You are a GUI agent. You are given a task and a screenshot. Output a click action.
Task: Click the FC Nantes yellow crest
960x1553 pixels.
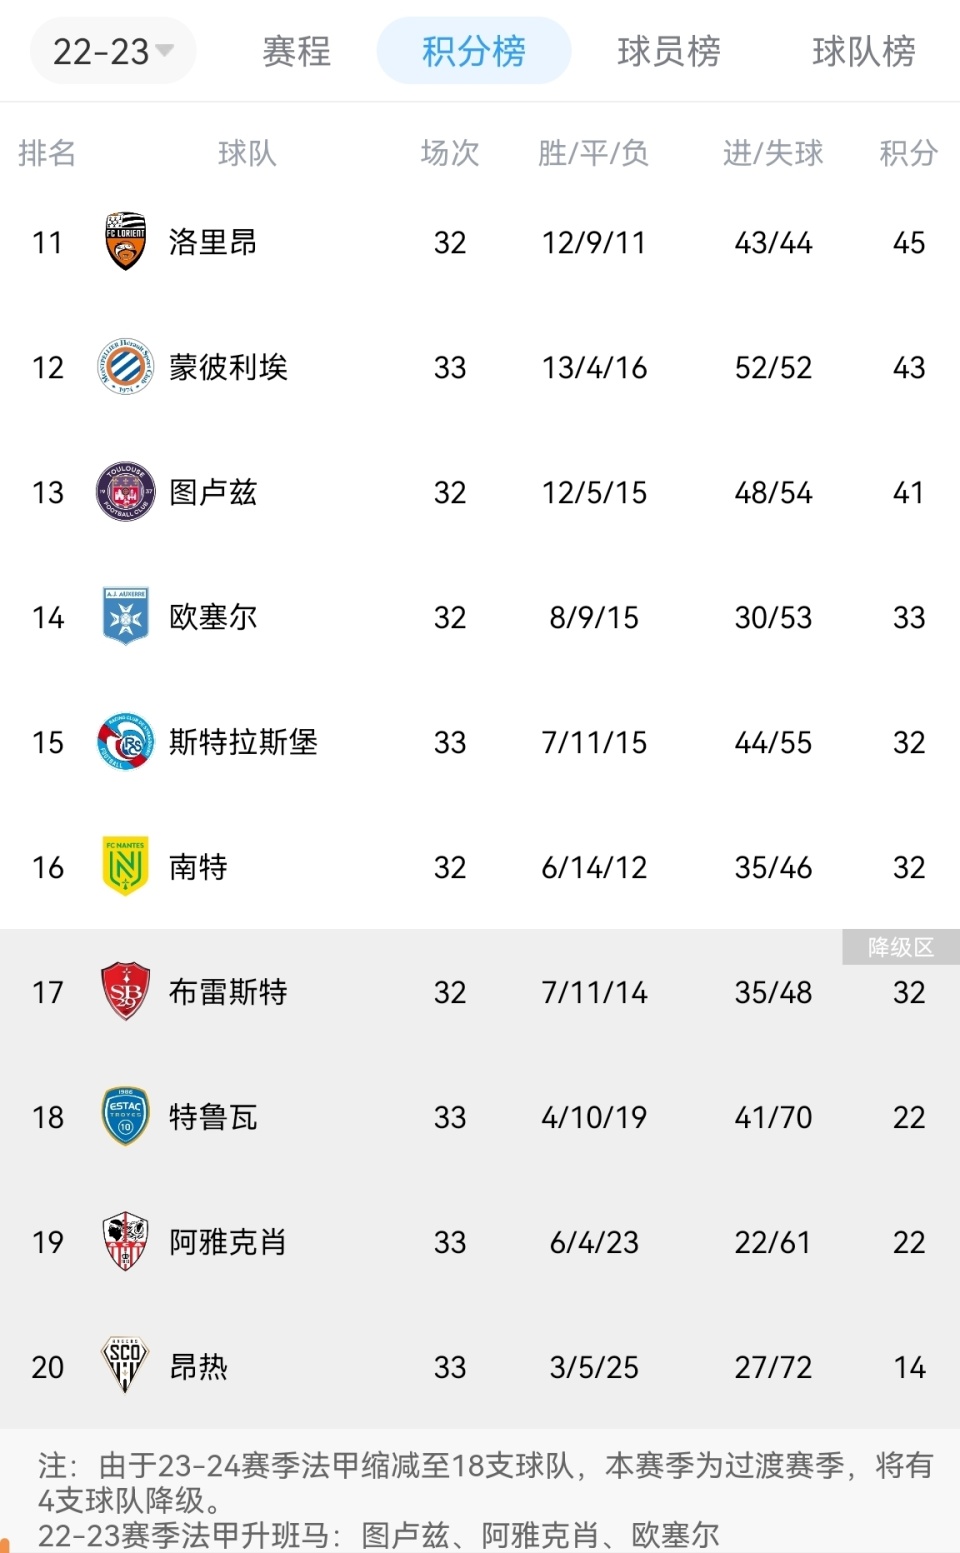tap(125, 866)
